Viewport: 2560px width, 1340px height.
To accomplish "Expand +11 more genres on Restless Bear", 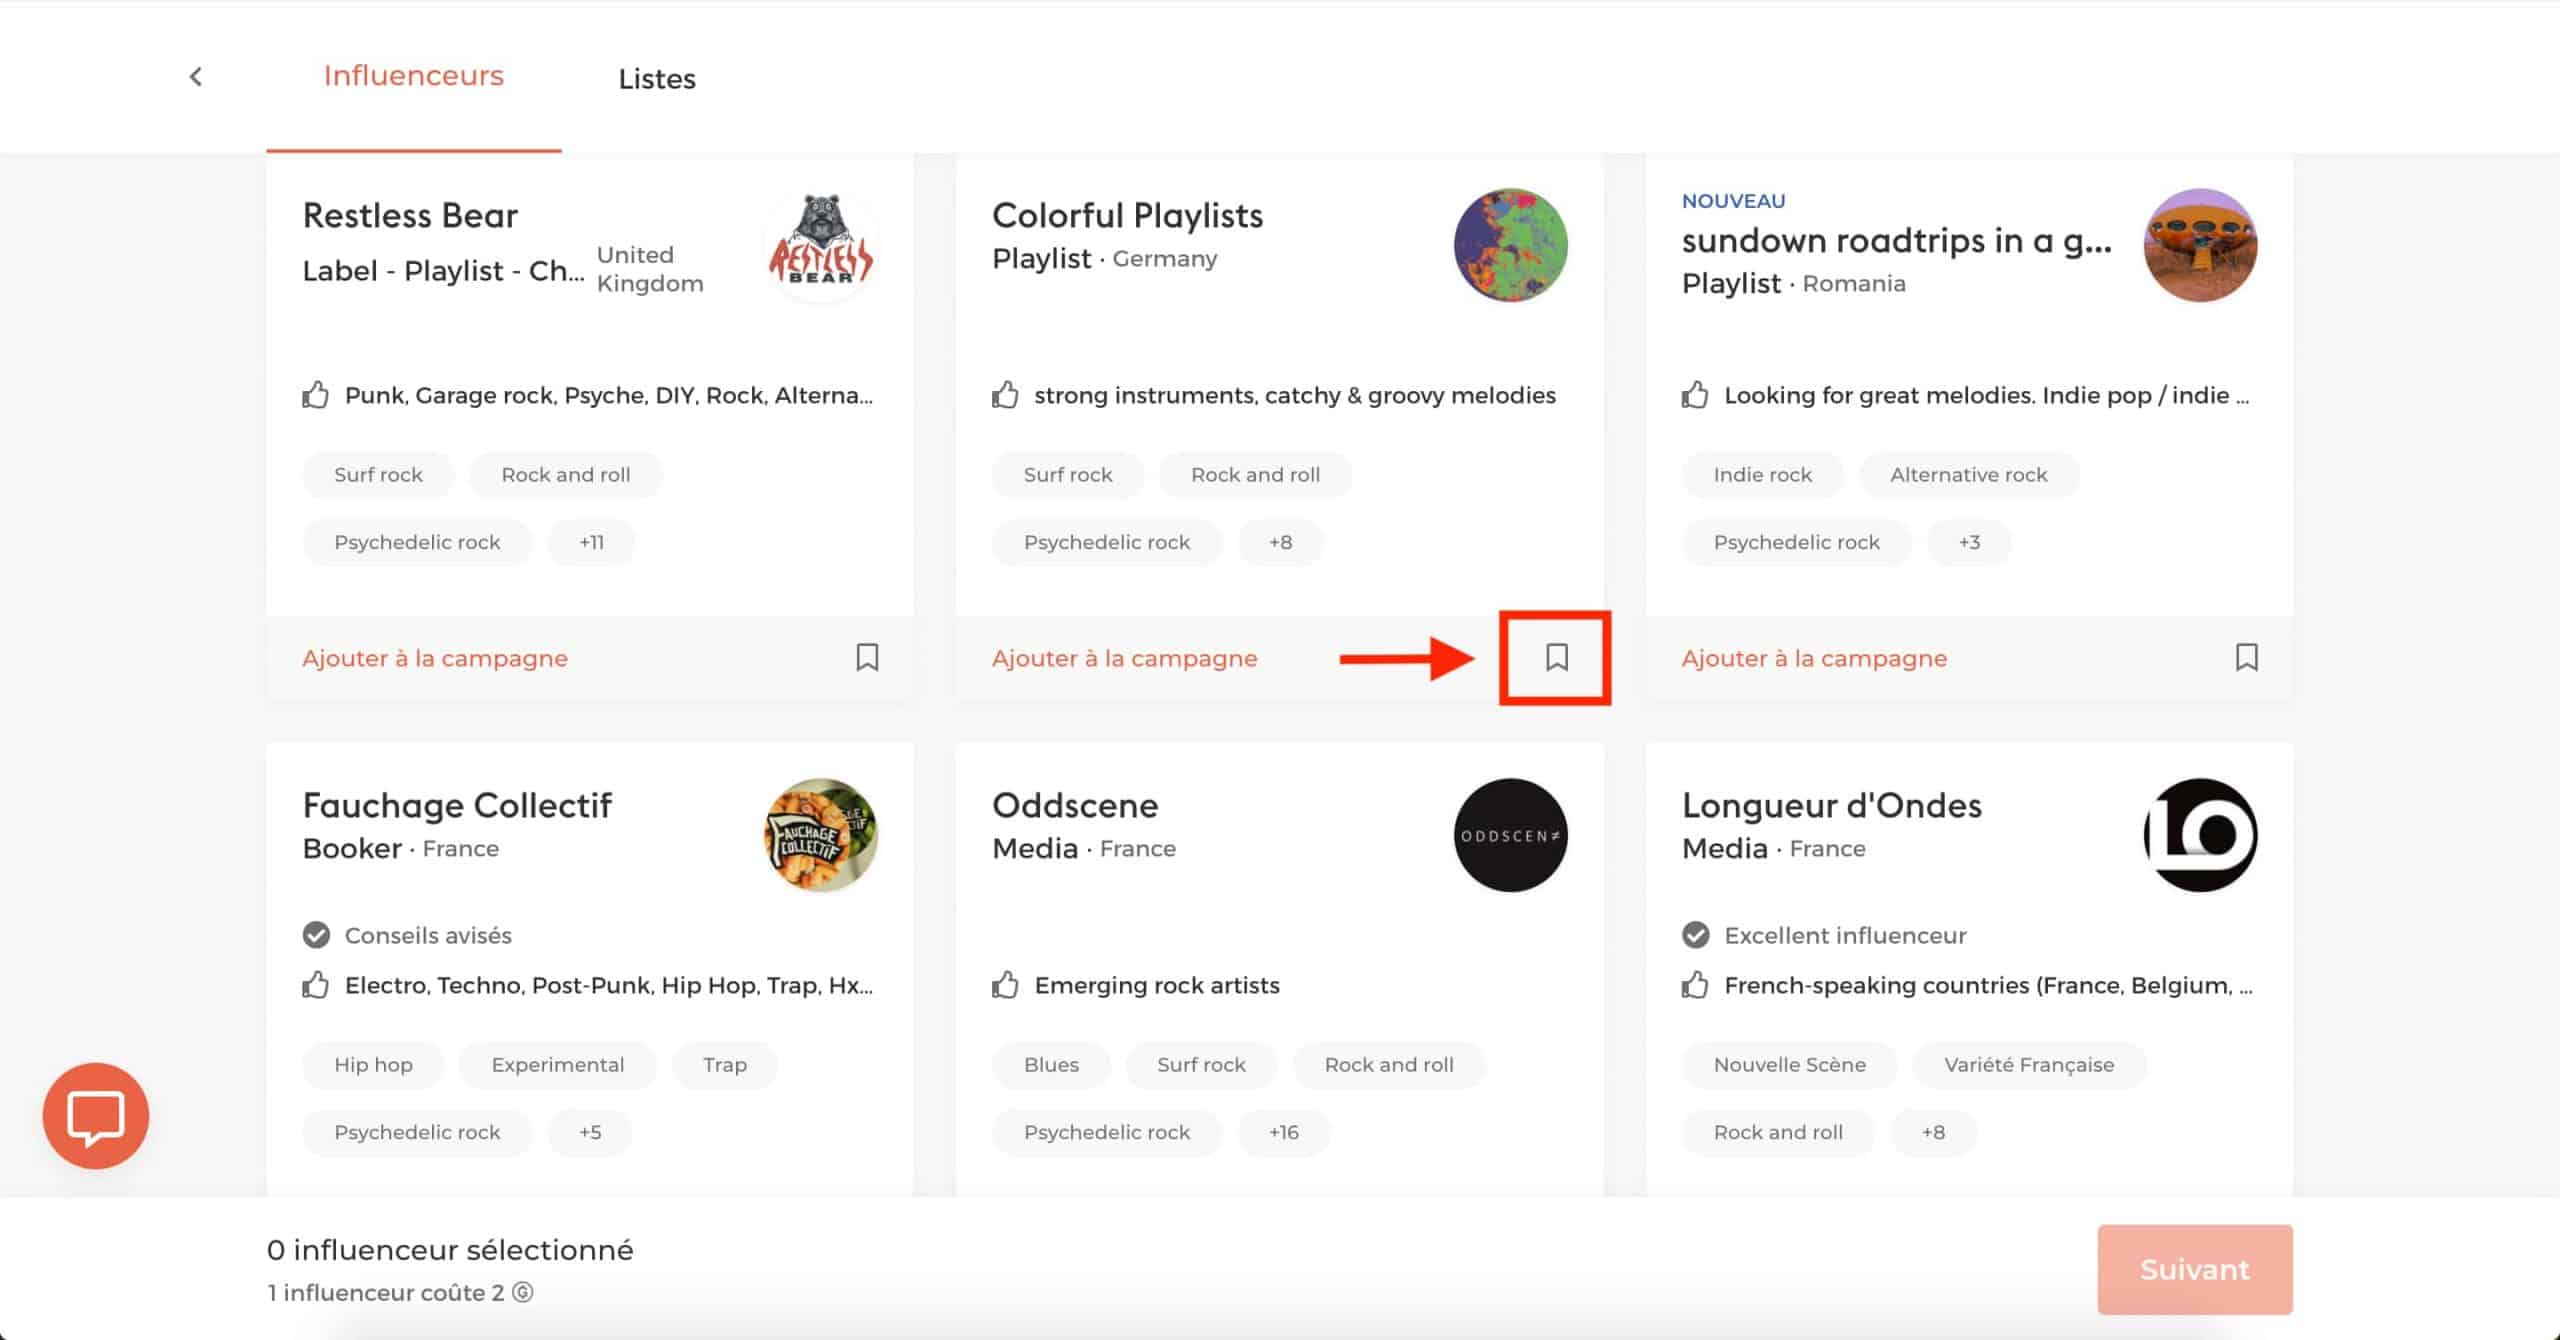I will [591, 542].
